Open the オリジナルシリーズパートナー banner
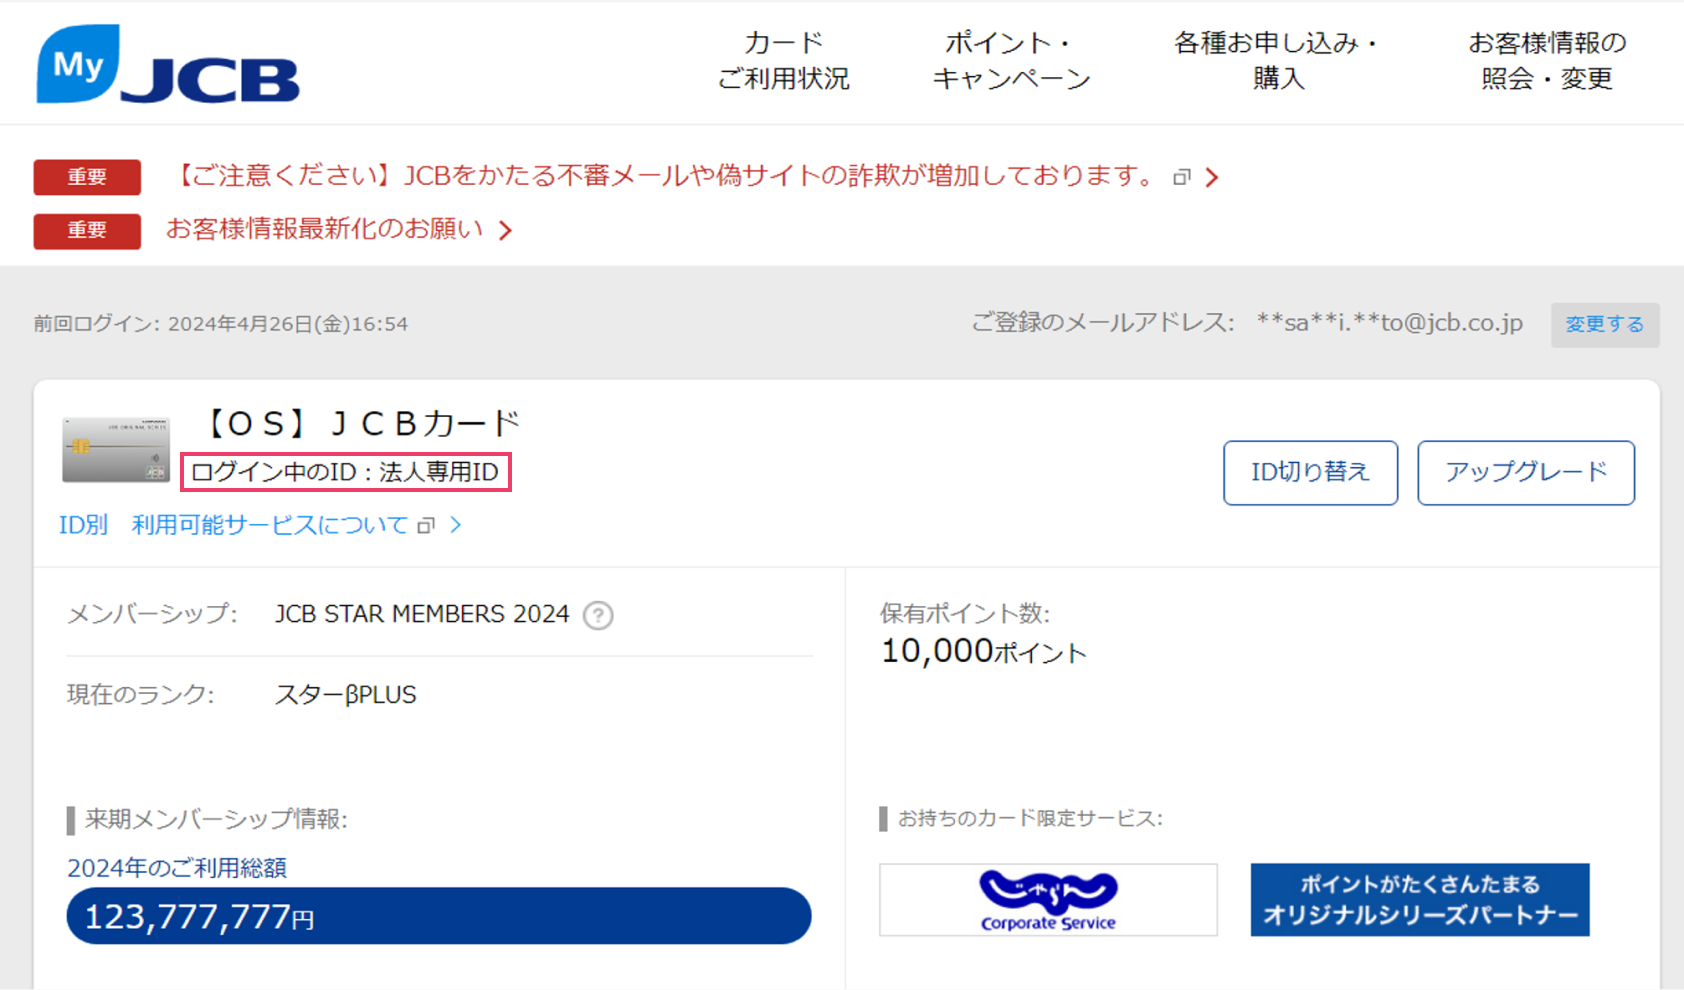The width and height of the screenshot is (1684, 990). coord(1419,900)
